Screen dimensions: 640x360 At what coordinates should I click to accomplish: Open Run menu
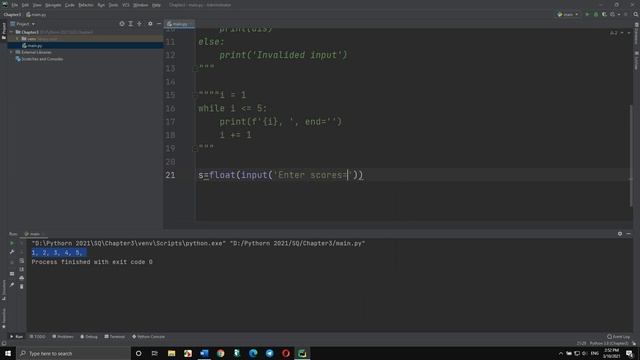point(101,5)
